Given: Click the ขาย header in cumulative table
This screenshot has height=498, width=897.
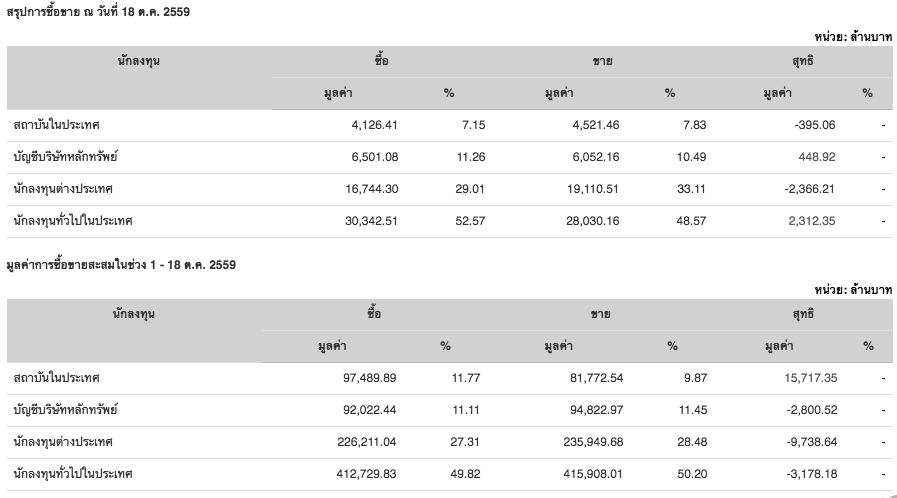Looking at the screenshot, I should (600, 314).
